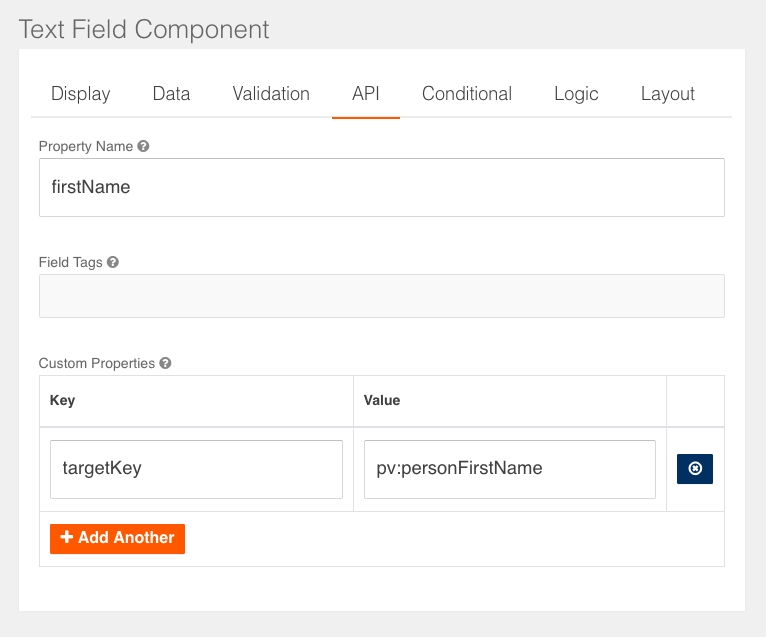Open the Data tab

click(x=171, y=94)
